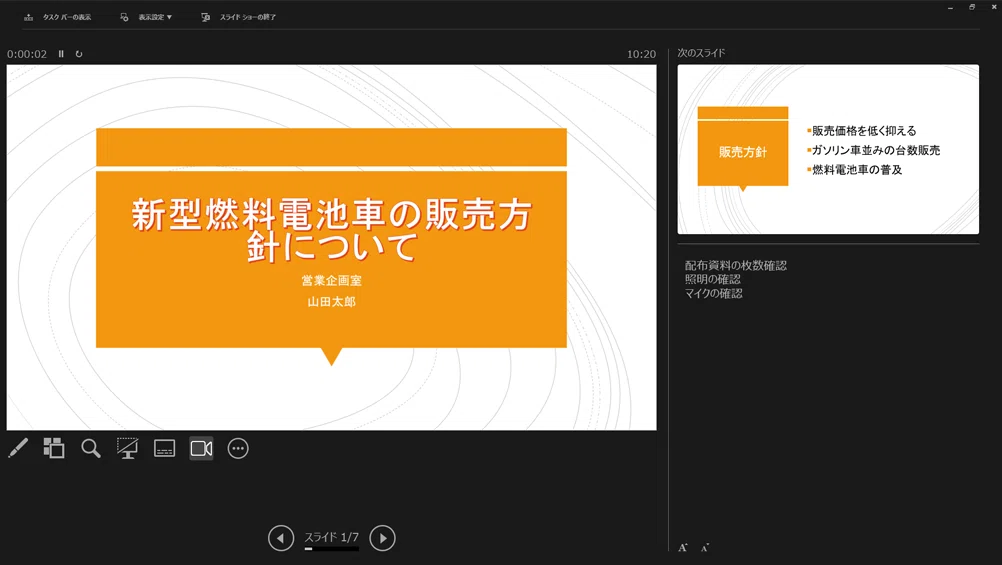1002x565 pixels.
Task: Click the current slide in main view
Action: (x=332, y=247)
